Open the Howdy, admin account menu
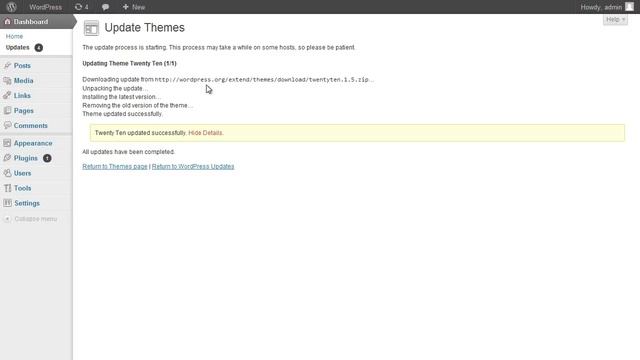 coord(601,7)
